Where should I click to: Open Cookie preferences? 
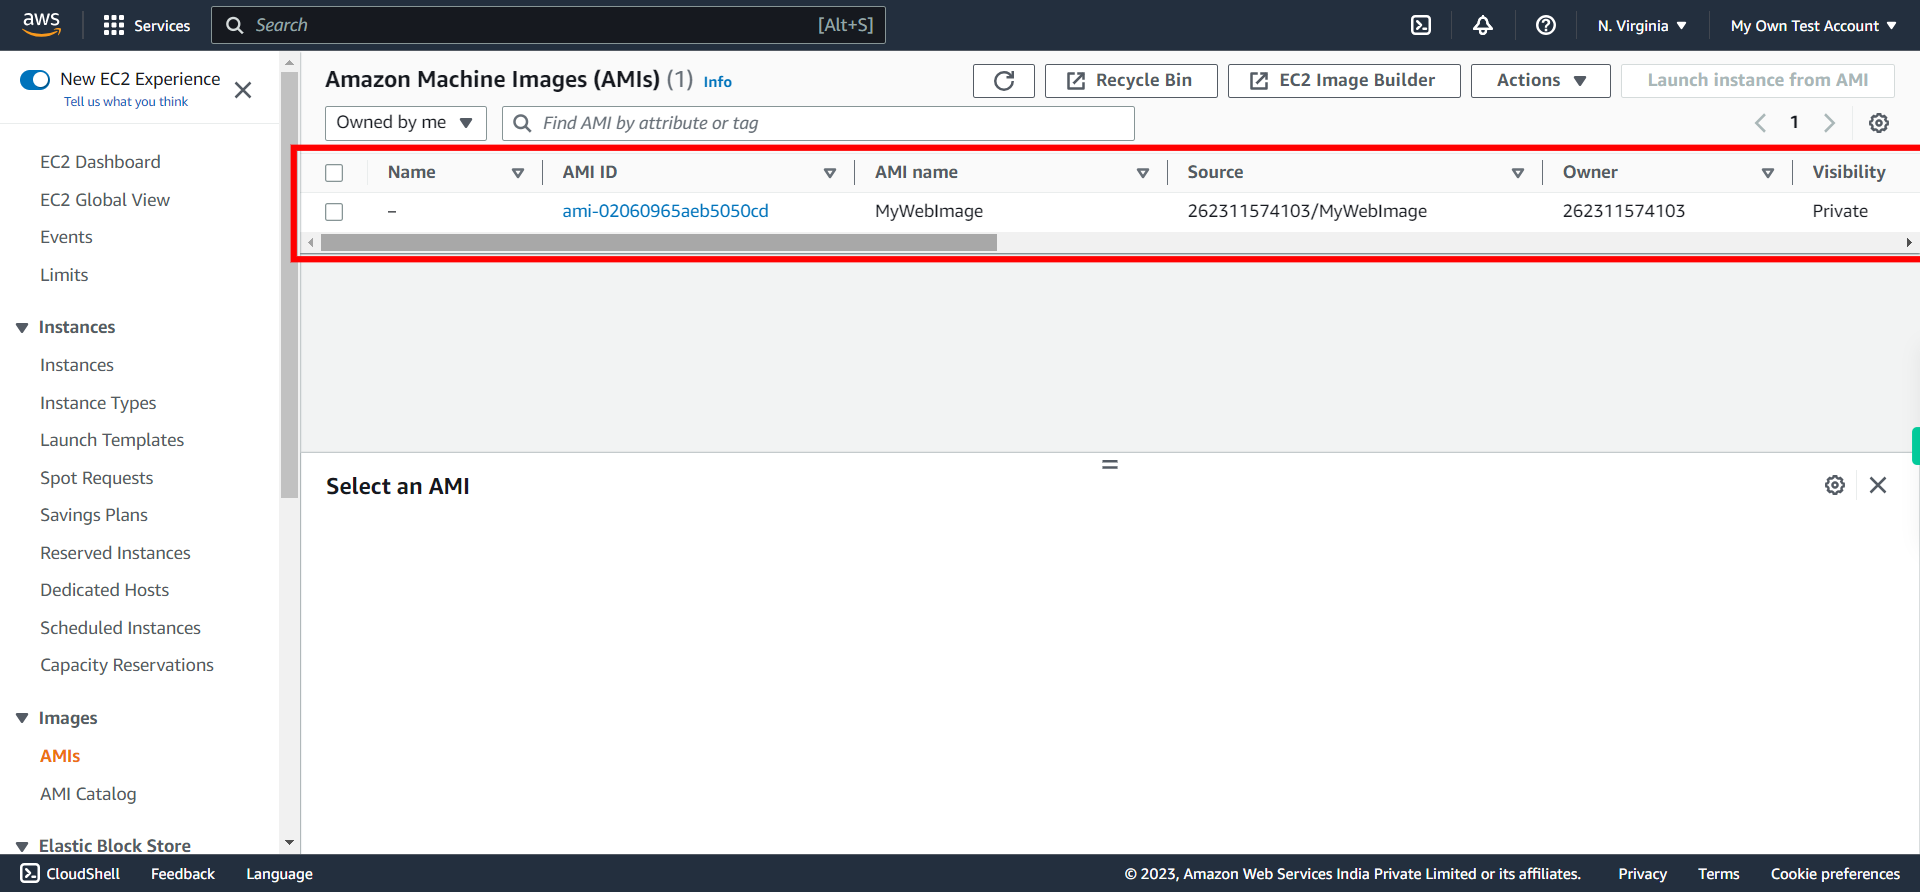(x=1835, y=874)
